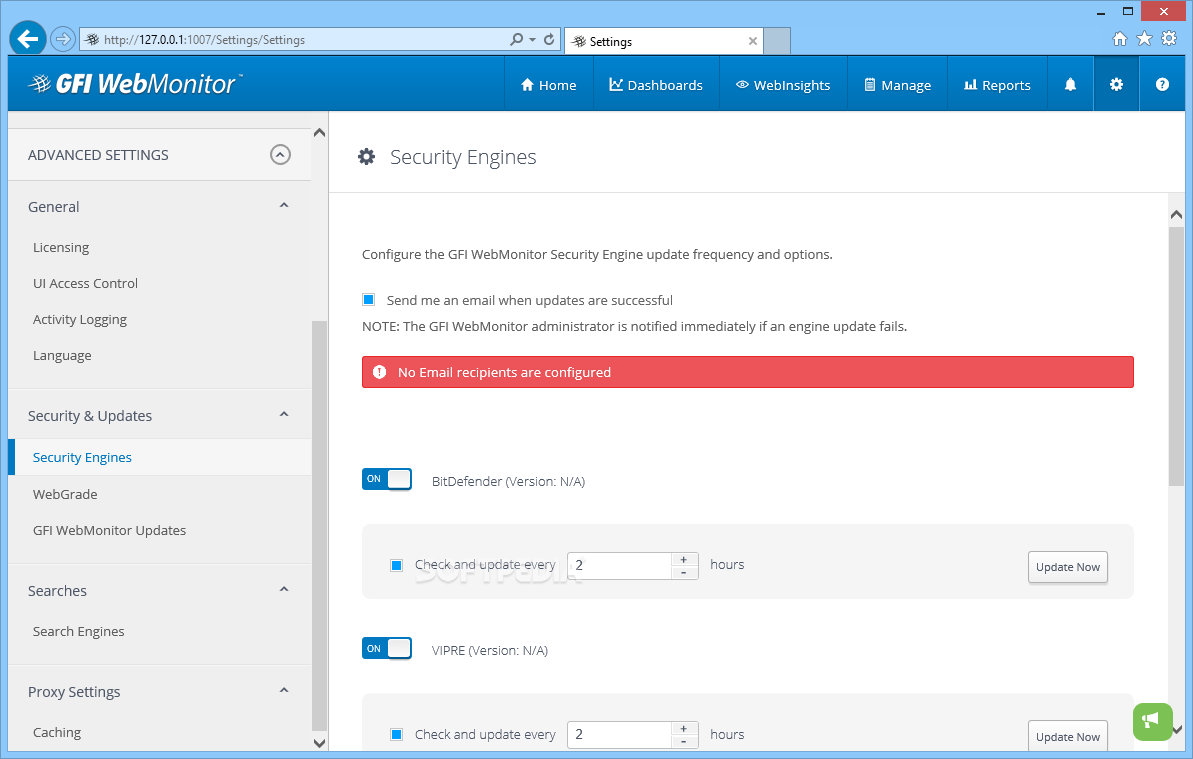Open Search Engines settings
Viewport: 1193px width, 759px height.
[x=78, y=631]
